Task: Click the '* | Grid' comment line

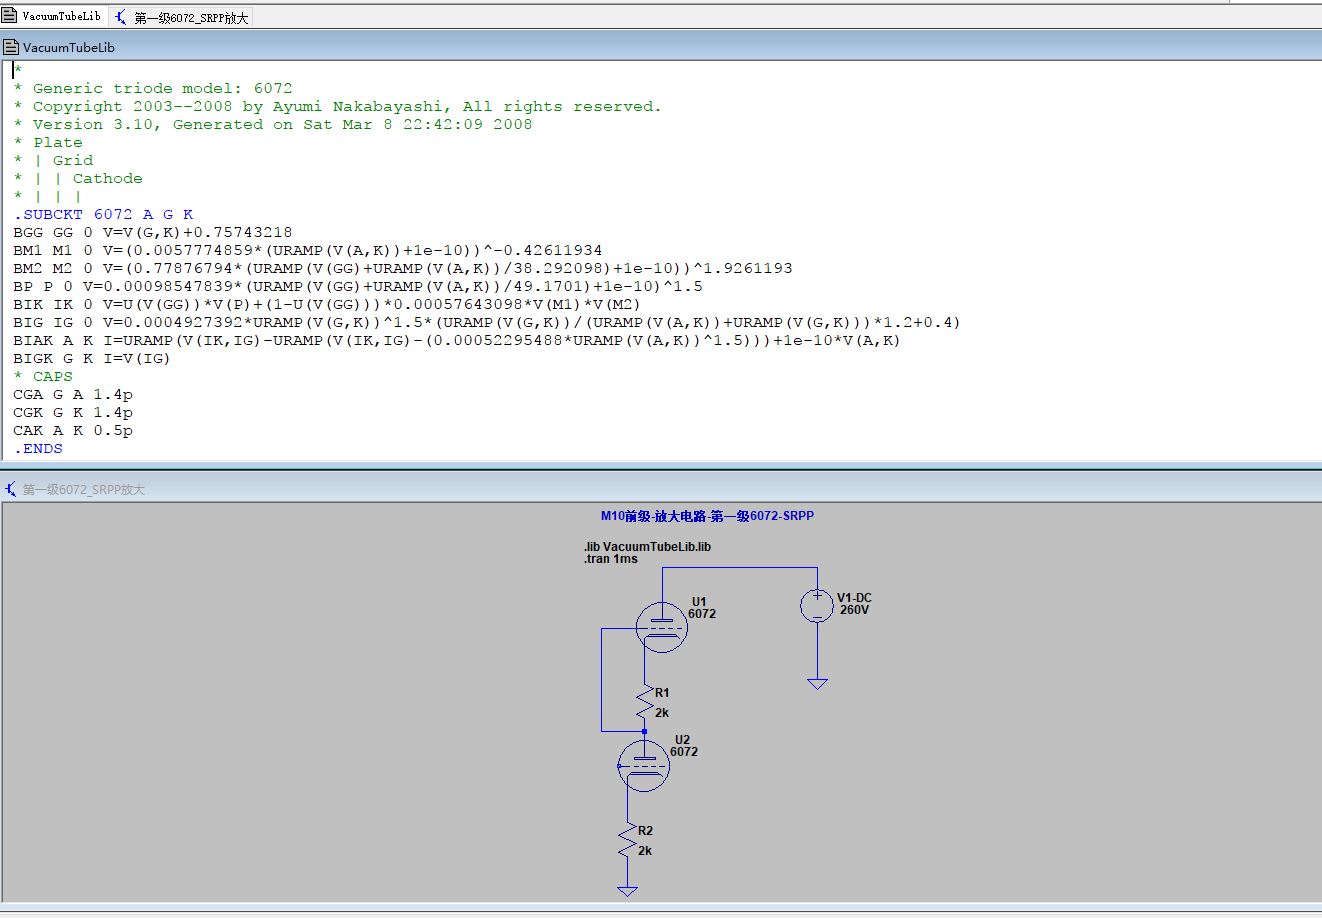Action: (x=53, y=160)
